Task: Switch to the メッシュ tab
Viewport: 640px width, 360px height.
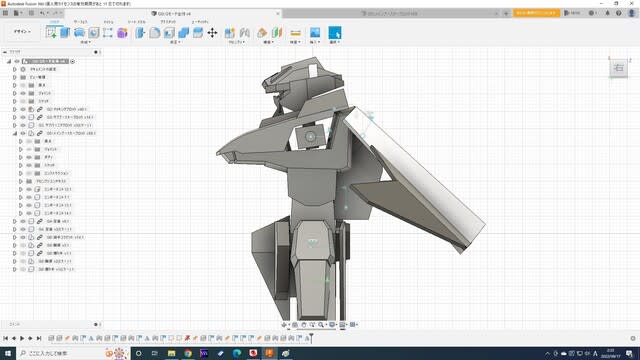Action: 109,22
